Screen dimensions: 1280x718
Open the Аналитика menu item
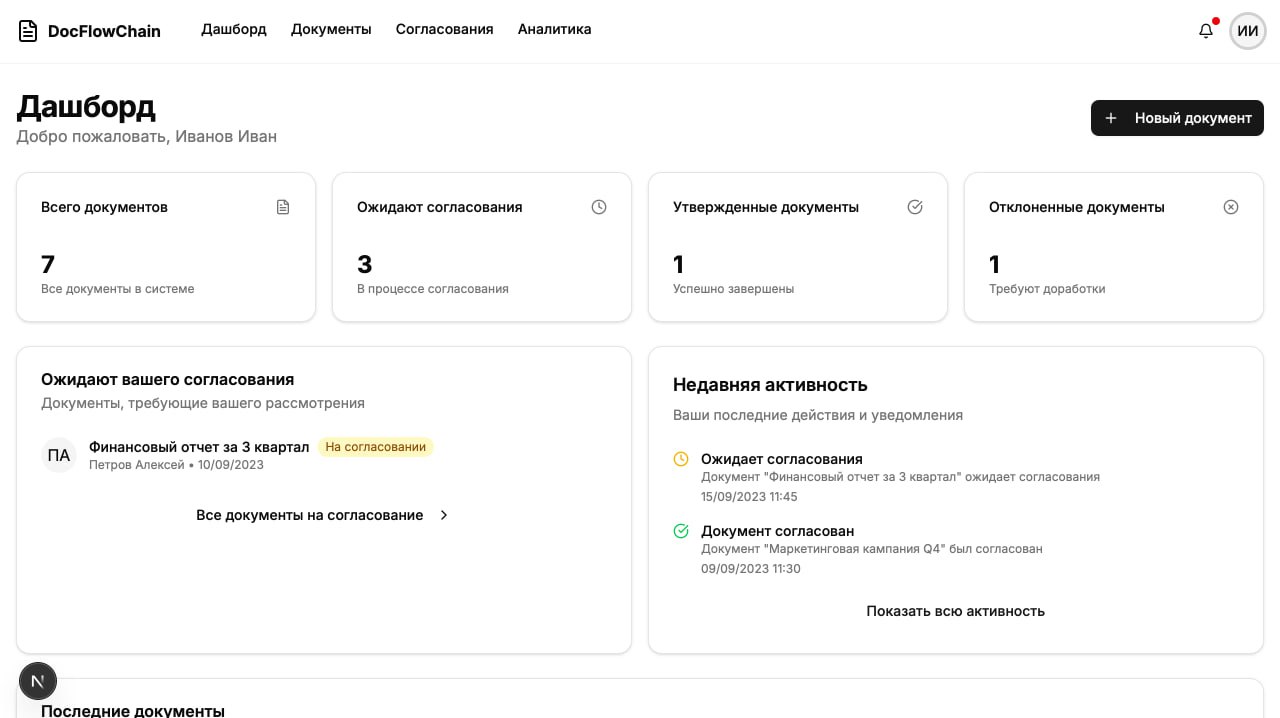tap(554, 29)
